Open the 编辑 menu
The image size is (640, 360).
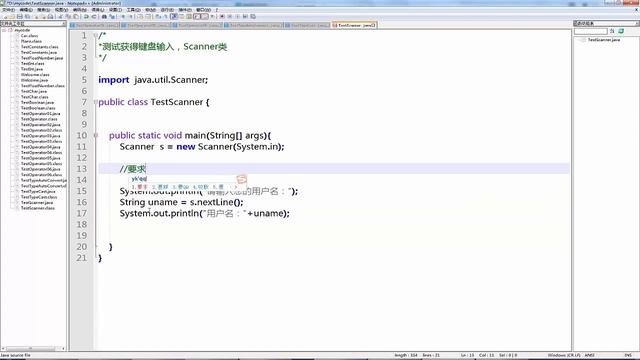[x=26, y=10]
